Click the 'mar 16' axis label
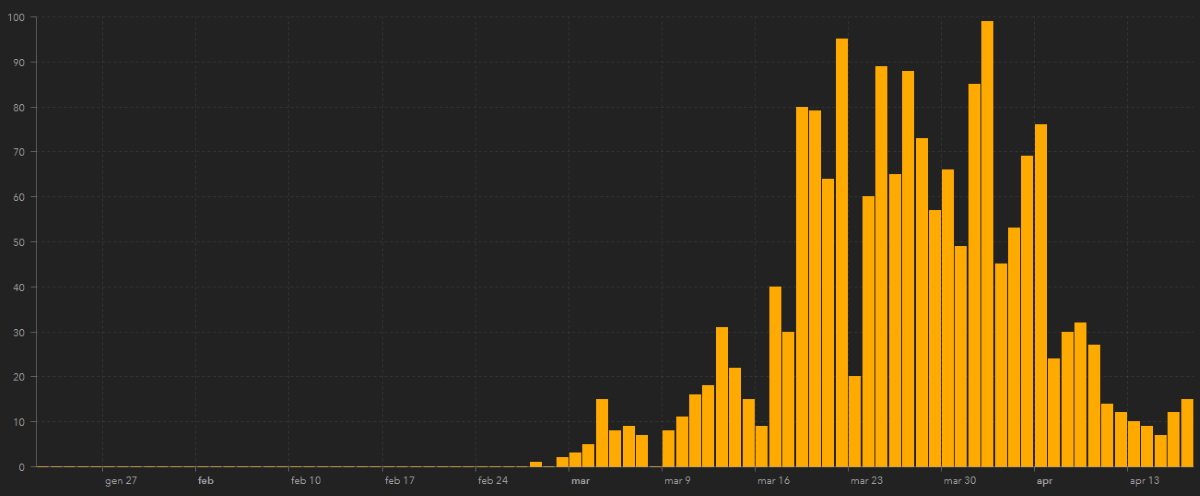This screenshot has height=496, width=1200. click(774, 481)
